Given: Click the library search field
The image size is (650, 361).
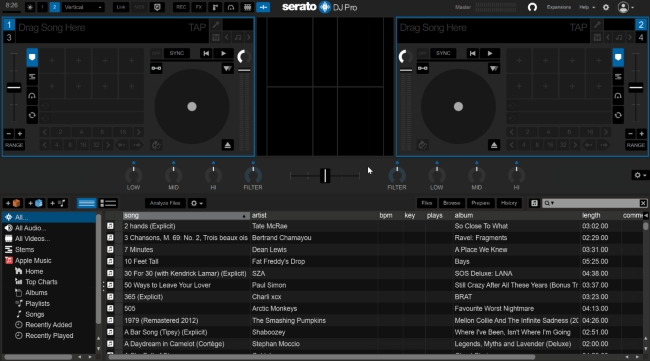Looking at the screenshot, I should pos(594,203).
